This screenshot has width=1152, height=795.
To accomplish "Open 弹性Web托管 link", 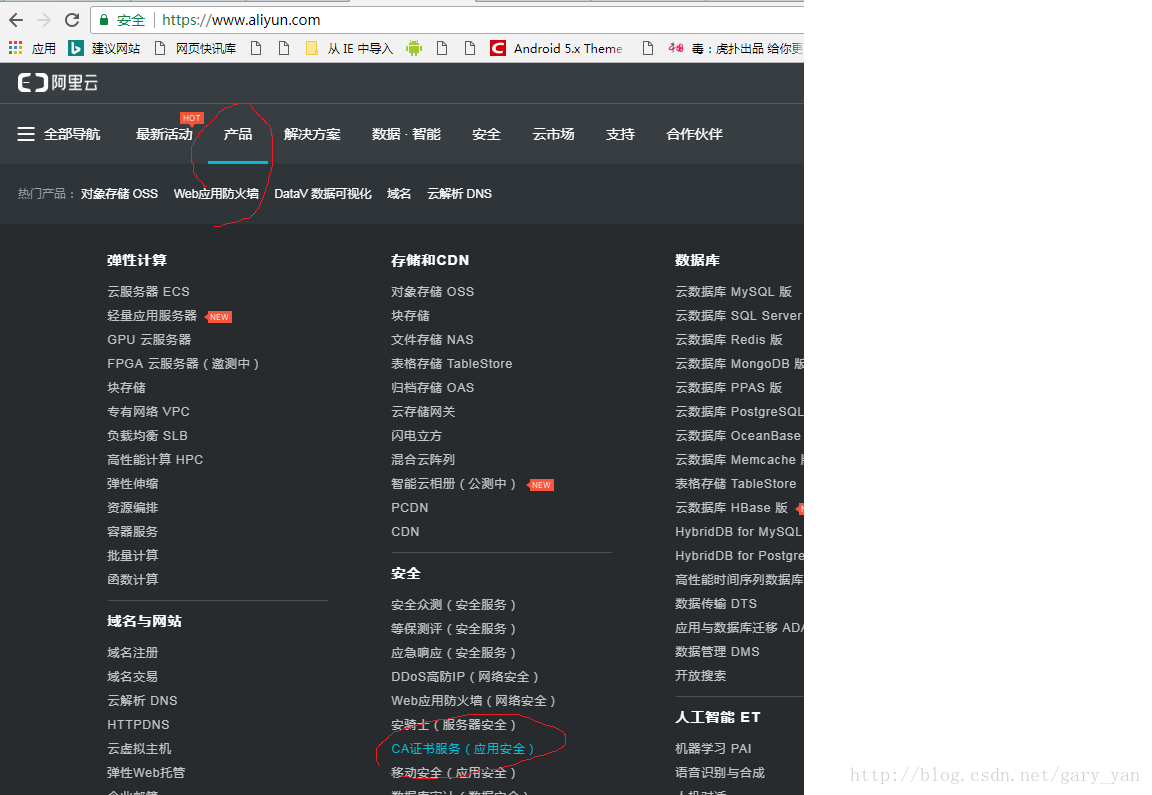I will click(146, 773).
